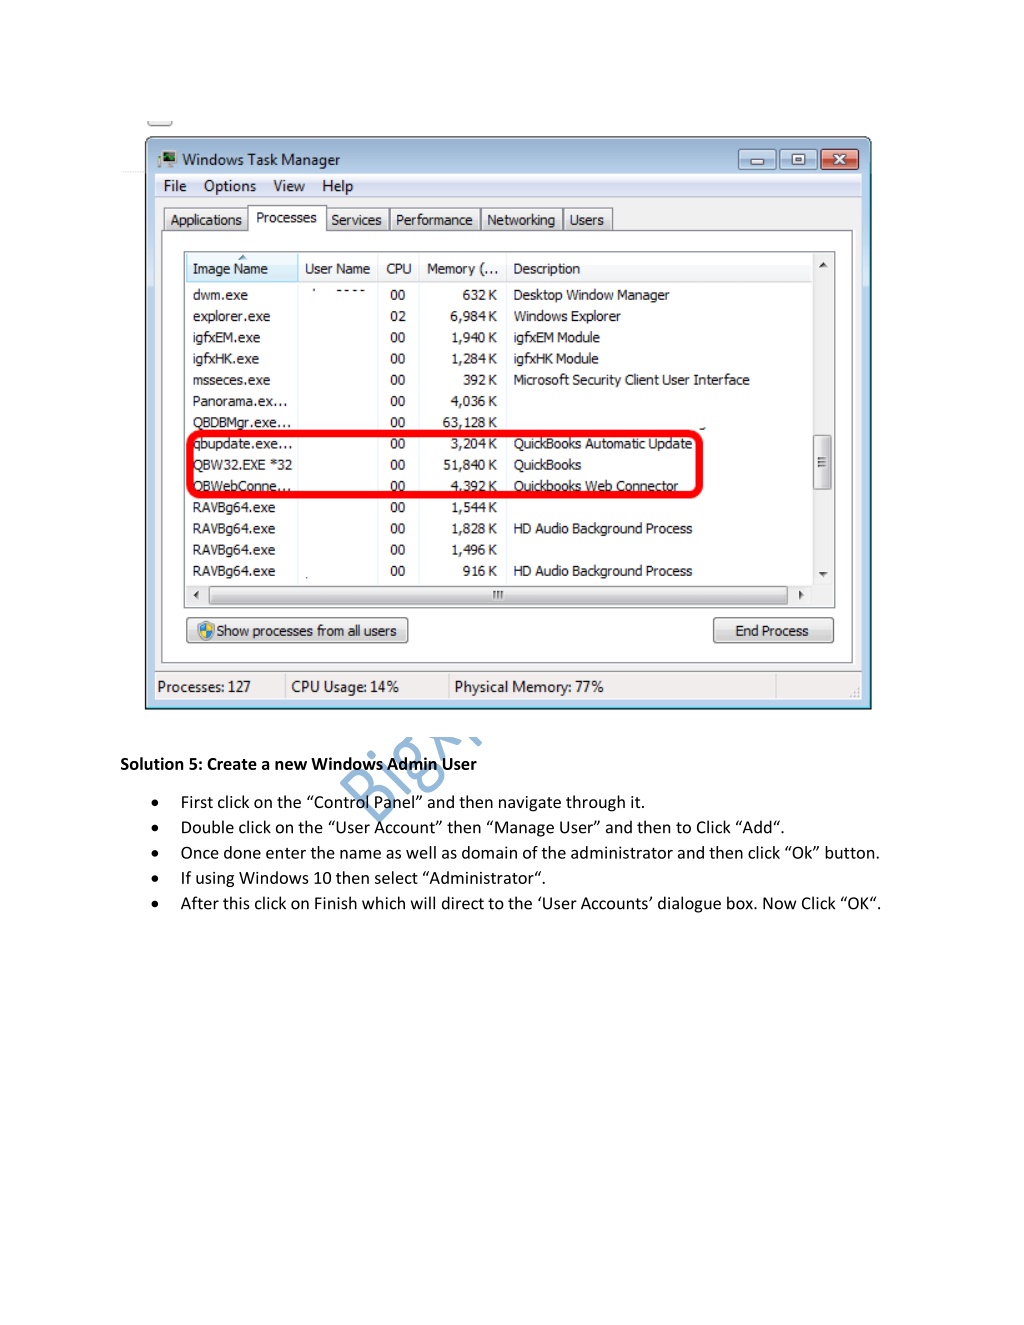Click the Task Manager icon in the title bar
1024x1325 pixels.
pyautogui.click(x=167, y=159)
